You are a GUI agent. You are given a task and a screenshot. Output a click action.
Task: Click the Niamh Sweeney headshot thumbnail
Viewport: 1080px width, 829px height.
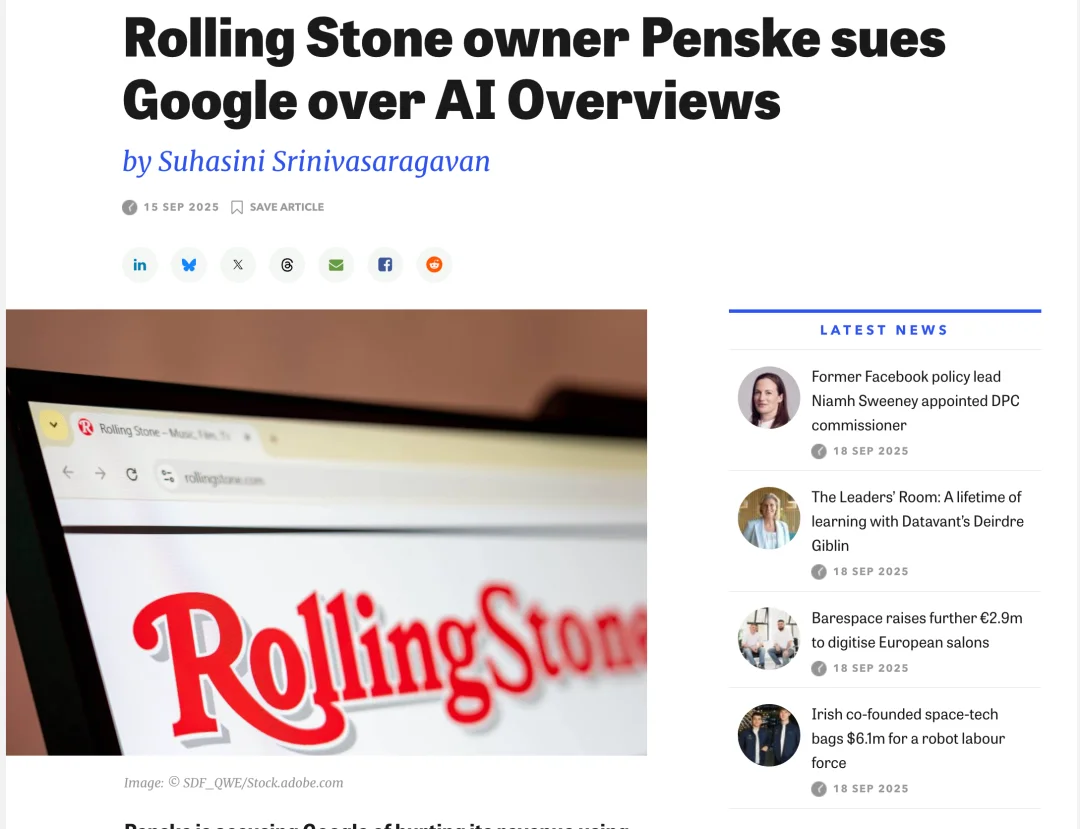click(x=768, y=397)
